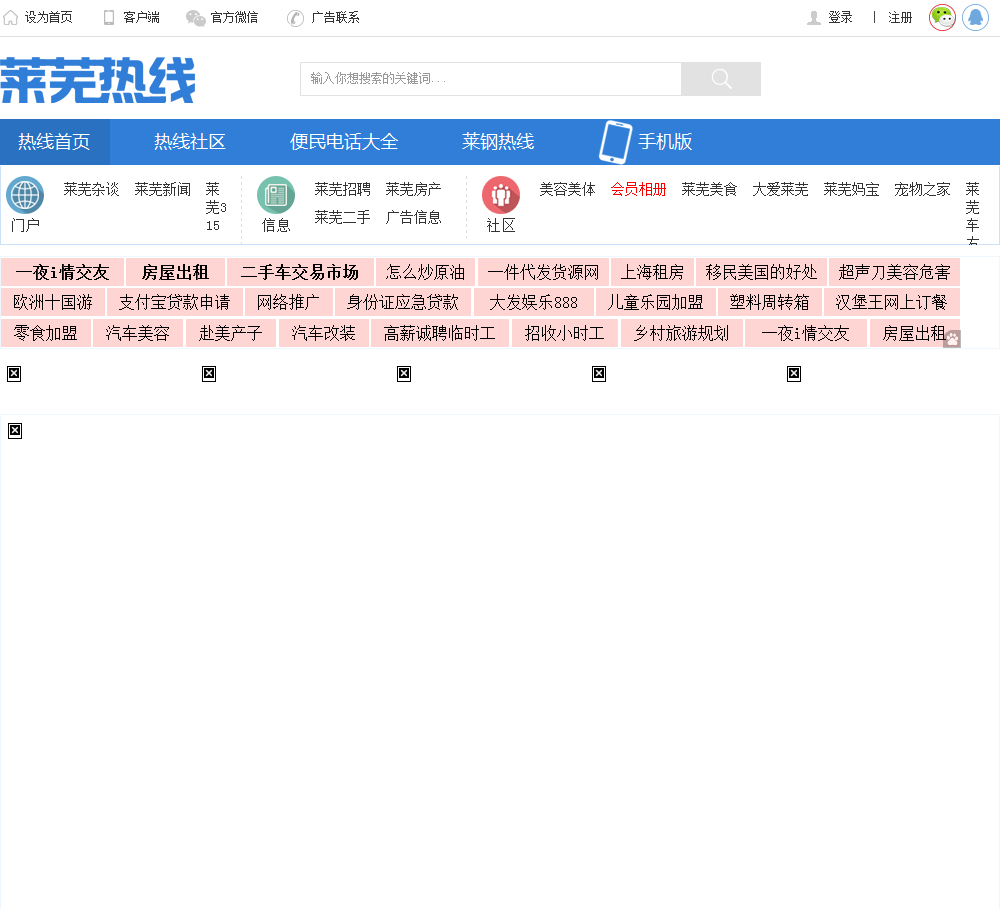Click the 支付宝贷款申请 ad link
1000x909 pixels.
click(x=175, y=302)
